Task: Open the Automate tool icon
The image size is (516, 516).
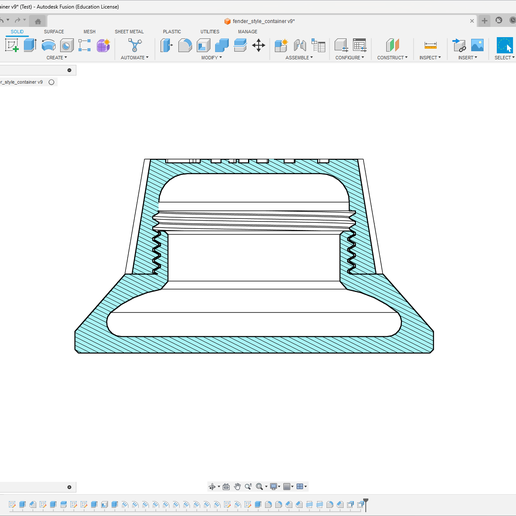Action: tap(135, 45)
